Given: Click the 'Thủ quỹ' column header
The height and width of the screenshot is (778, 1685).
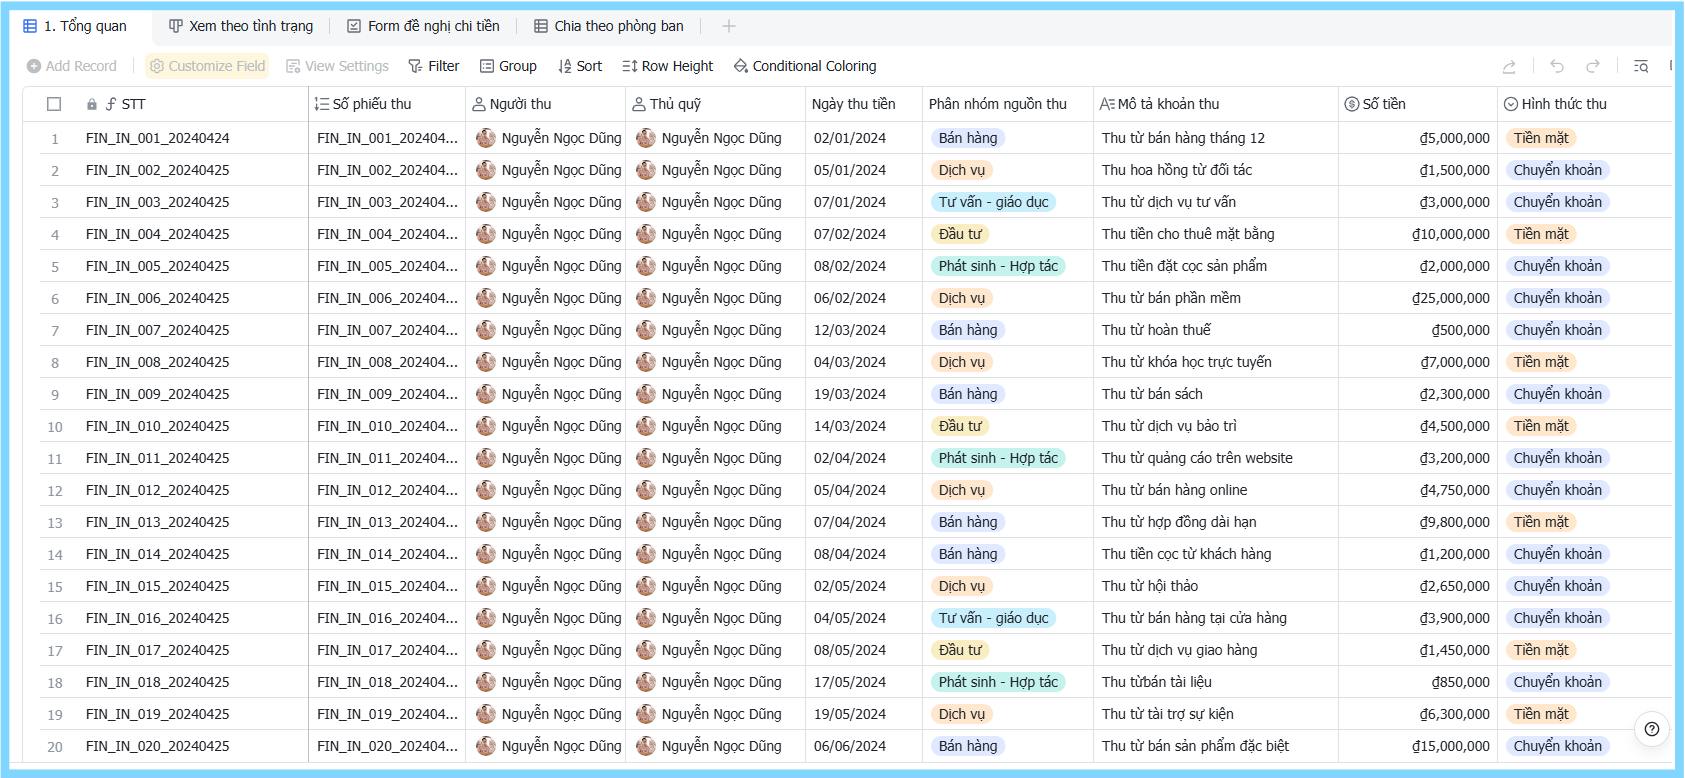Looking at the screenshot, I should pyautogui.click(x=716, y=104).
